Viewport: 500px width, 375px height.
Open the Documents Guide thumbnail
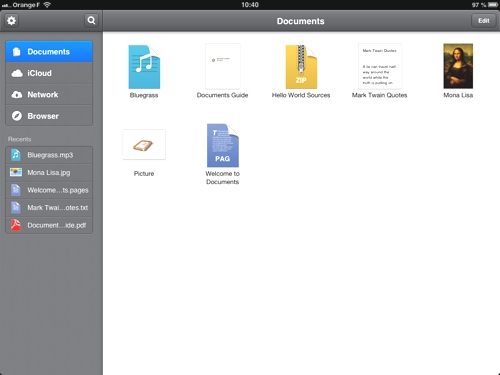(223, 66)
